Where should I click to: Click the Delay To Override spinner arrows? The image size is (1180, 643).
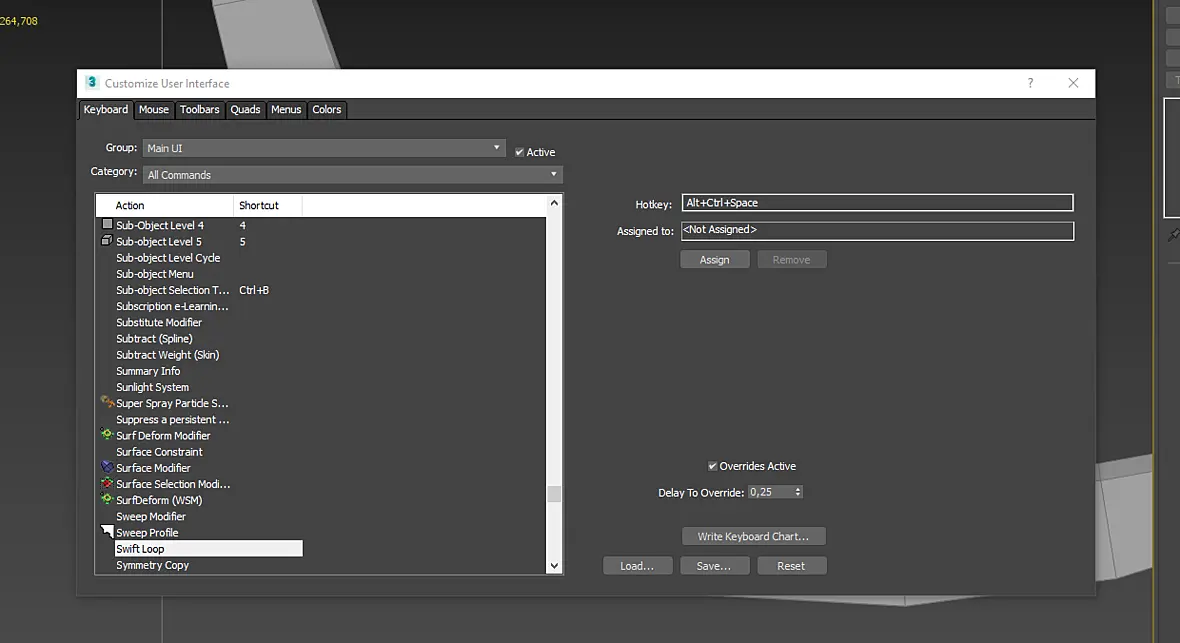[x=798, y=492]
